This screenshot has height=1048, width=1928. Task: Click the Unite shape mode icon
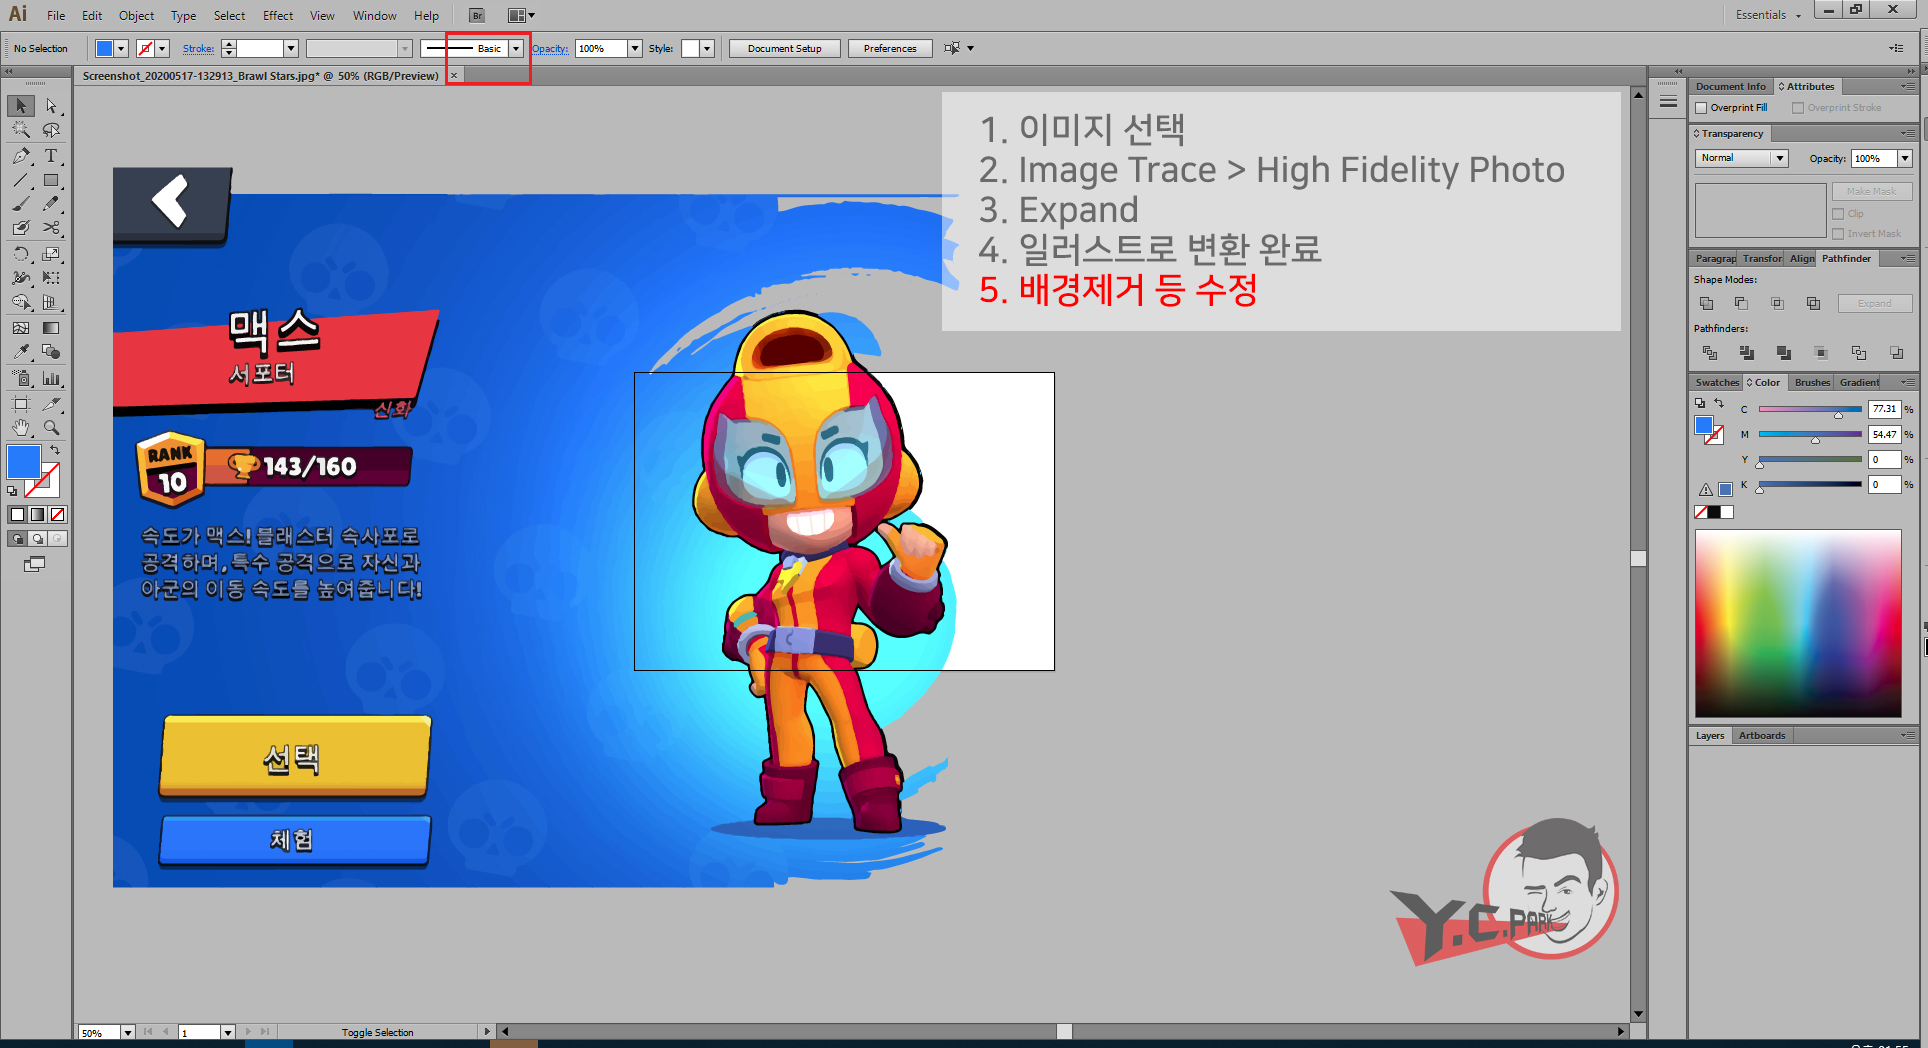pyautogui.click(x=1706, y=303)
